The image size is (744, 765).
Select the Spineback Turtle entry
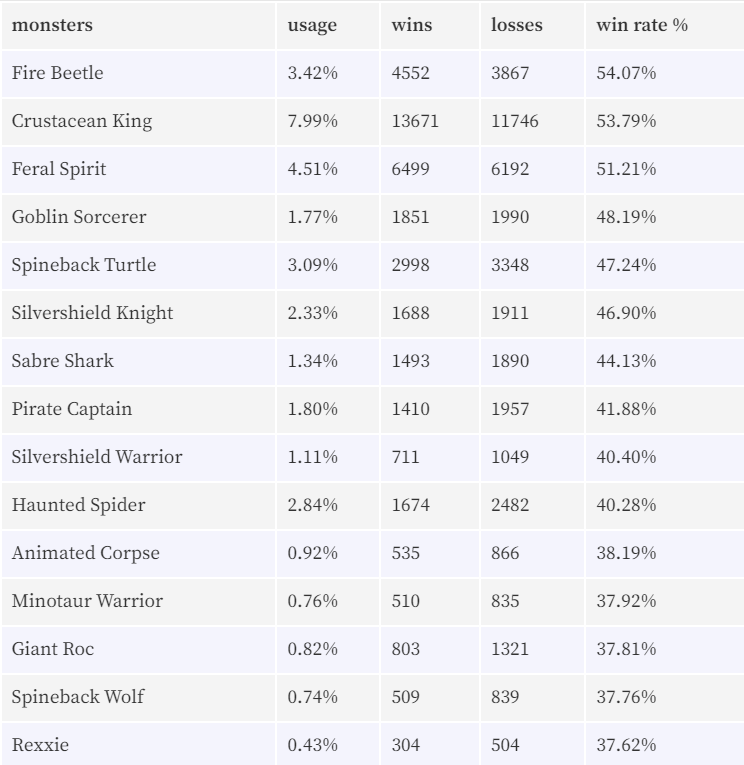click(x=83, y=265)
